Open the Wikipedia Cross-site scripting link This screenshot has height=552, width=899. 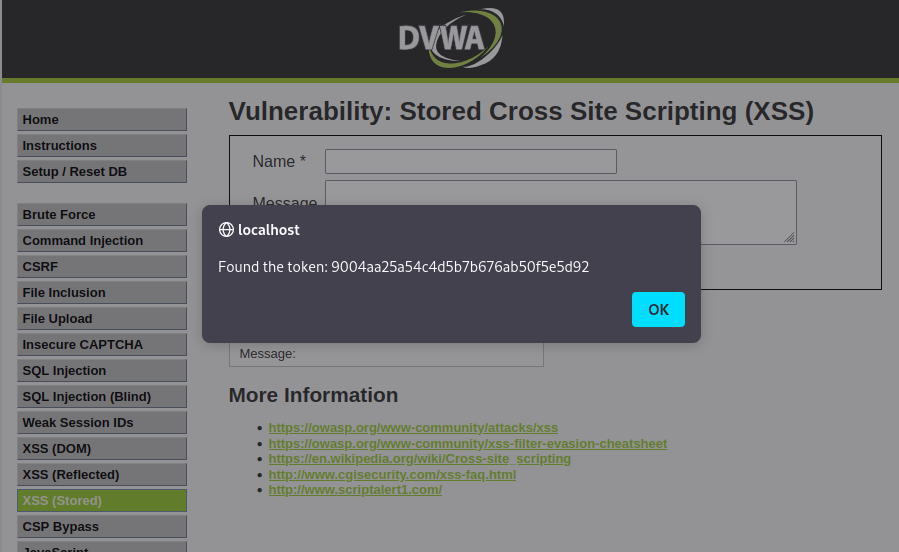click(x=419, y=459)
